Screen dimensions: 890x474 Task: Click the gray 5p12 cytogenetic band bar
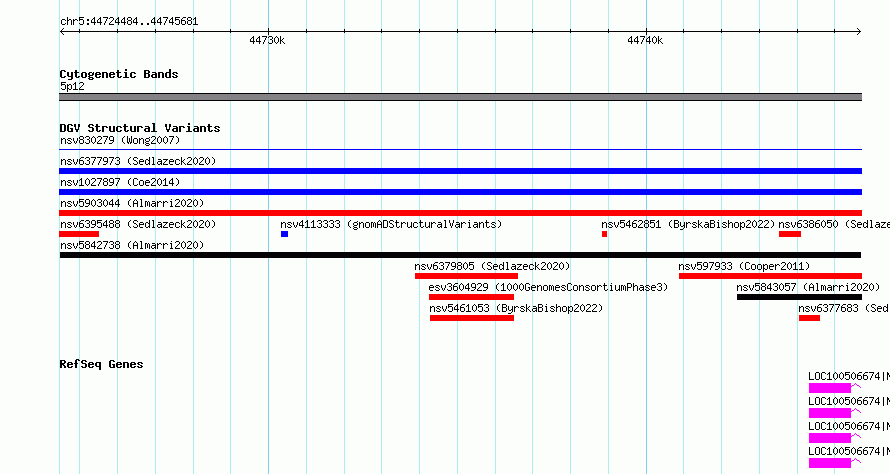(460, 97)
